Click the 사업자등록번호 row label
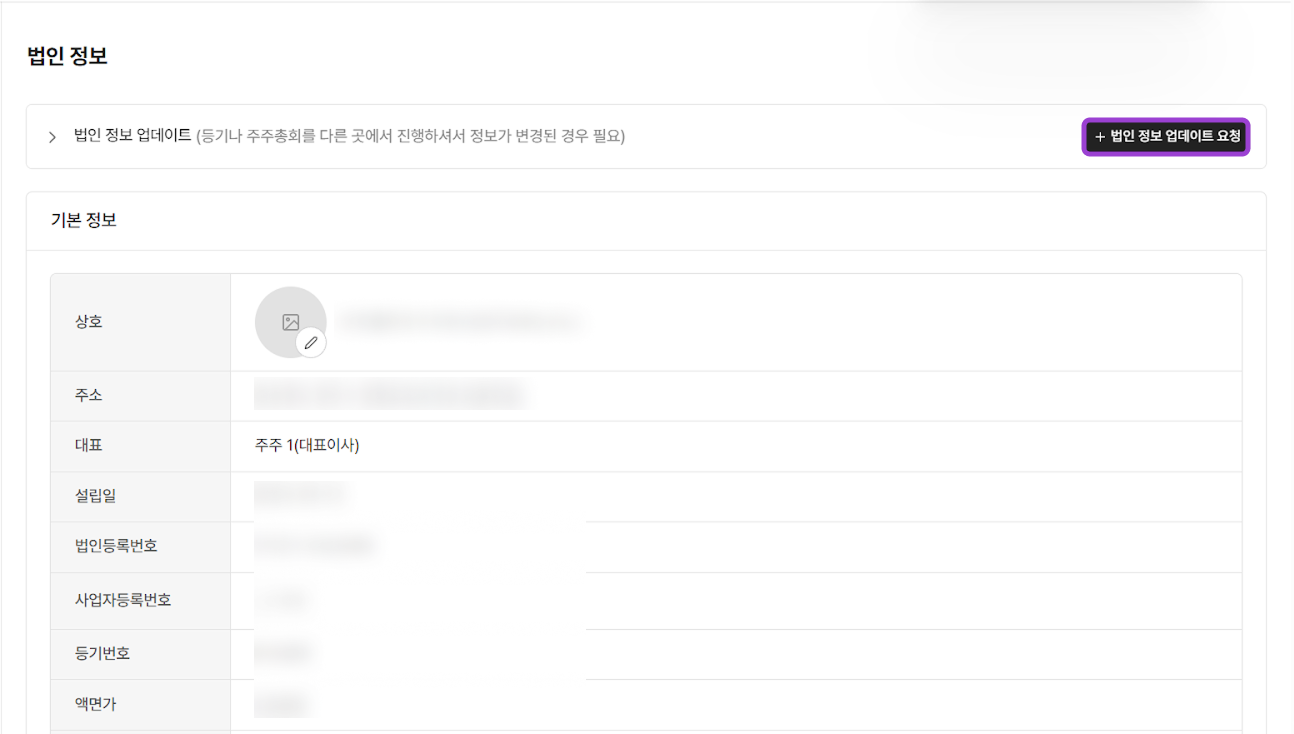 click(x=123, y=600)
